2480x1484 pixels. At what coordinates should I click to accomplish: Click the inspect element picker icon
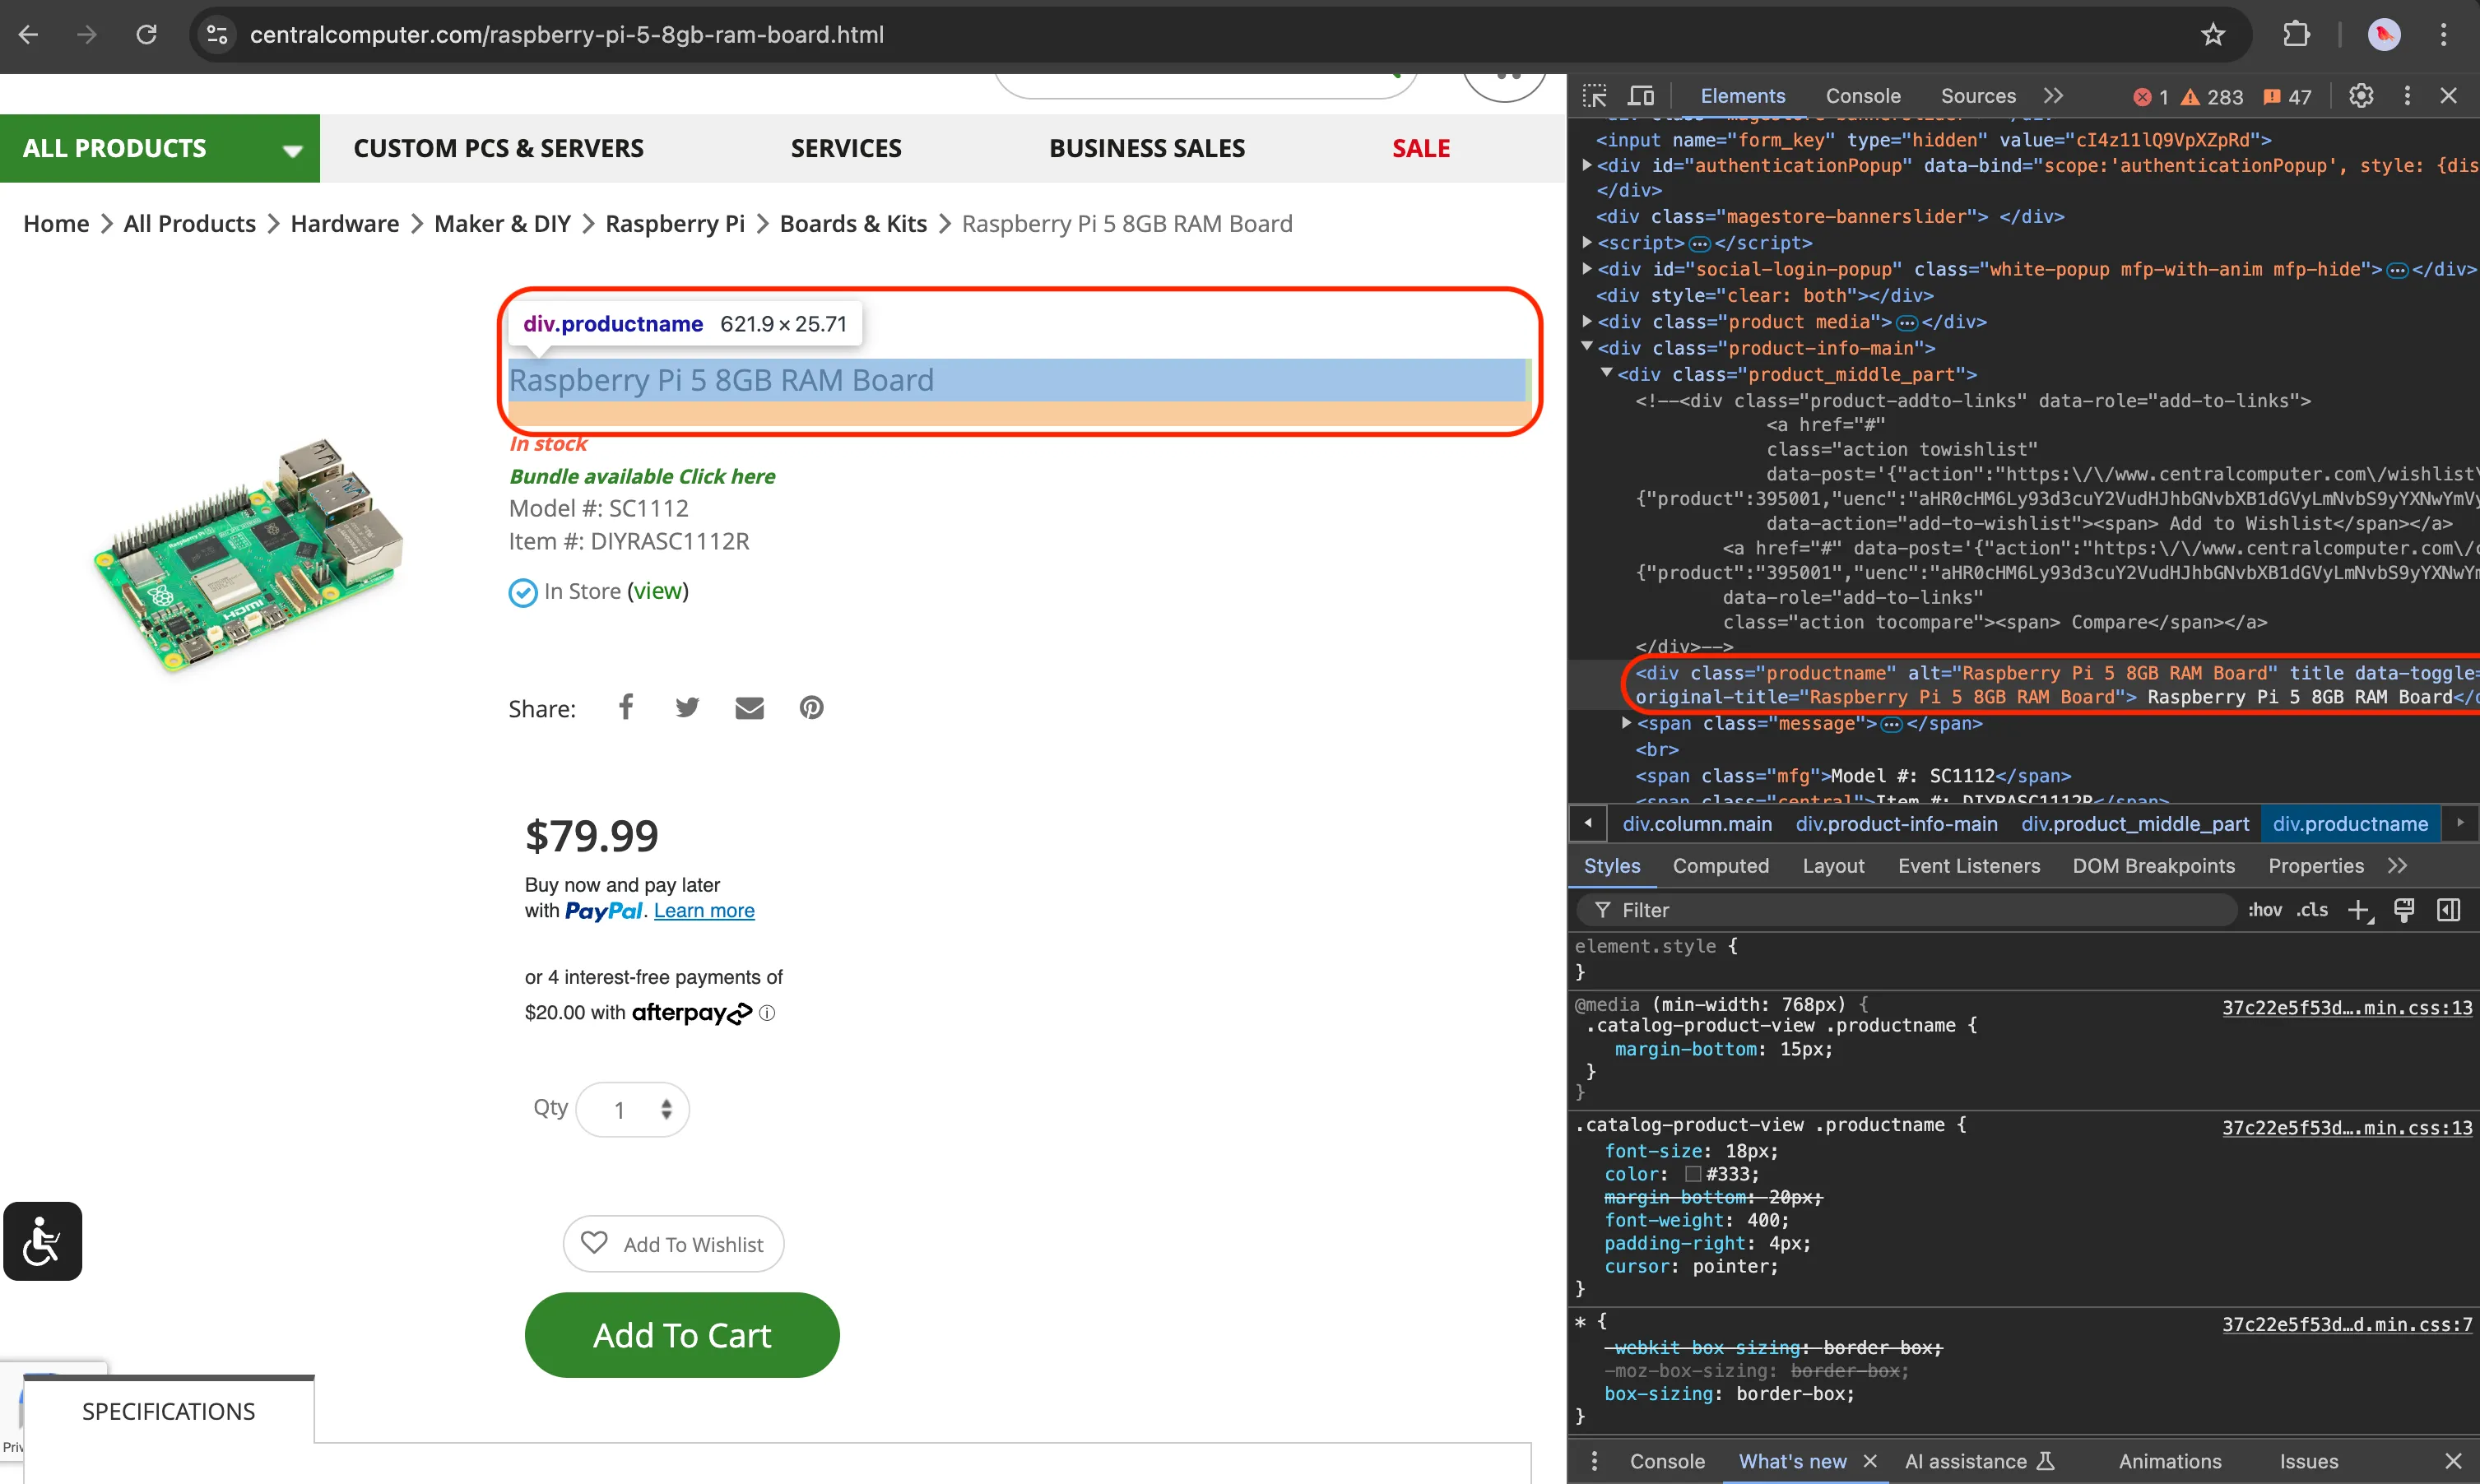point(1594,96)
